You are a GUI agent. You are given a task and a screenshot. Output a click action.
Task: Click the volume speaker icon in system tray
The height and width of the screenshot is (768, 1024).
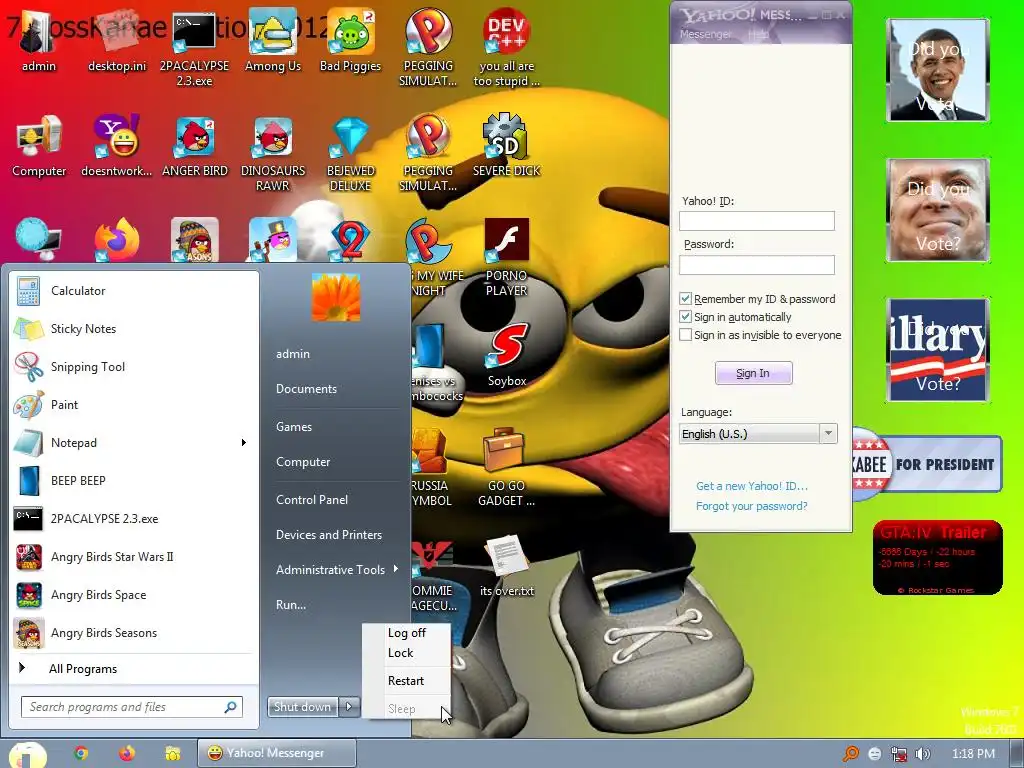[x=922, y=754]
